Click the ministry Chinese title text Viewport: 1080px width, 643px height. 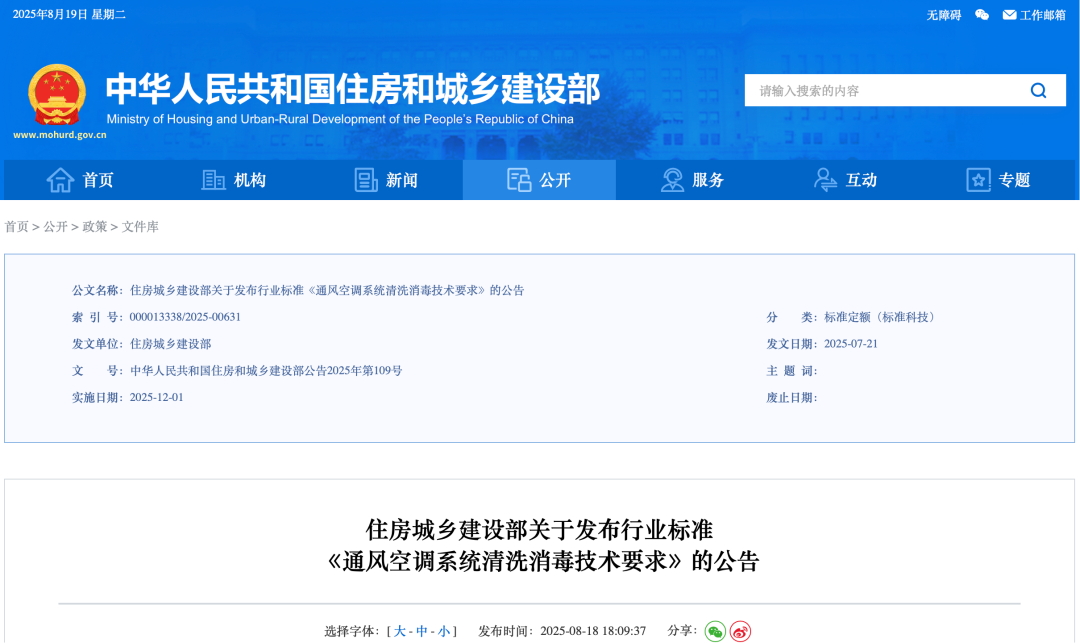pos(353,89)
